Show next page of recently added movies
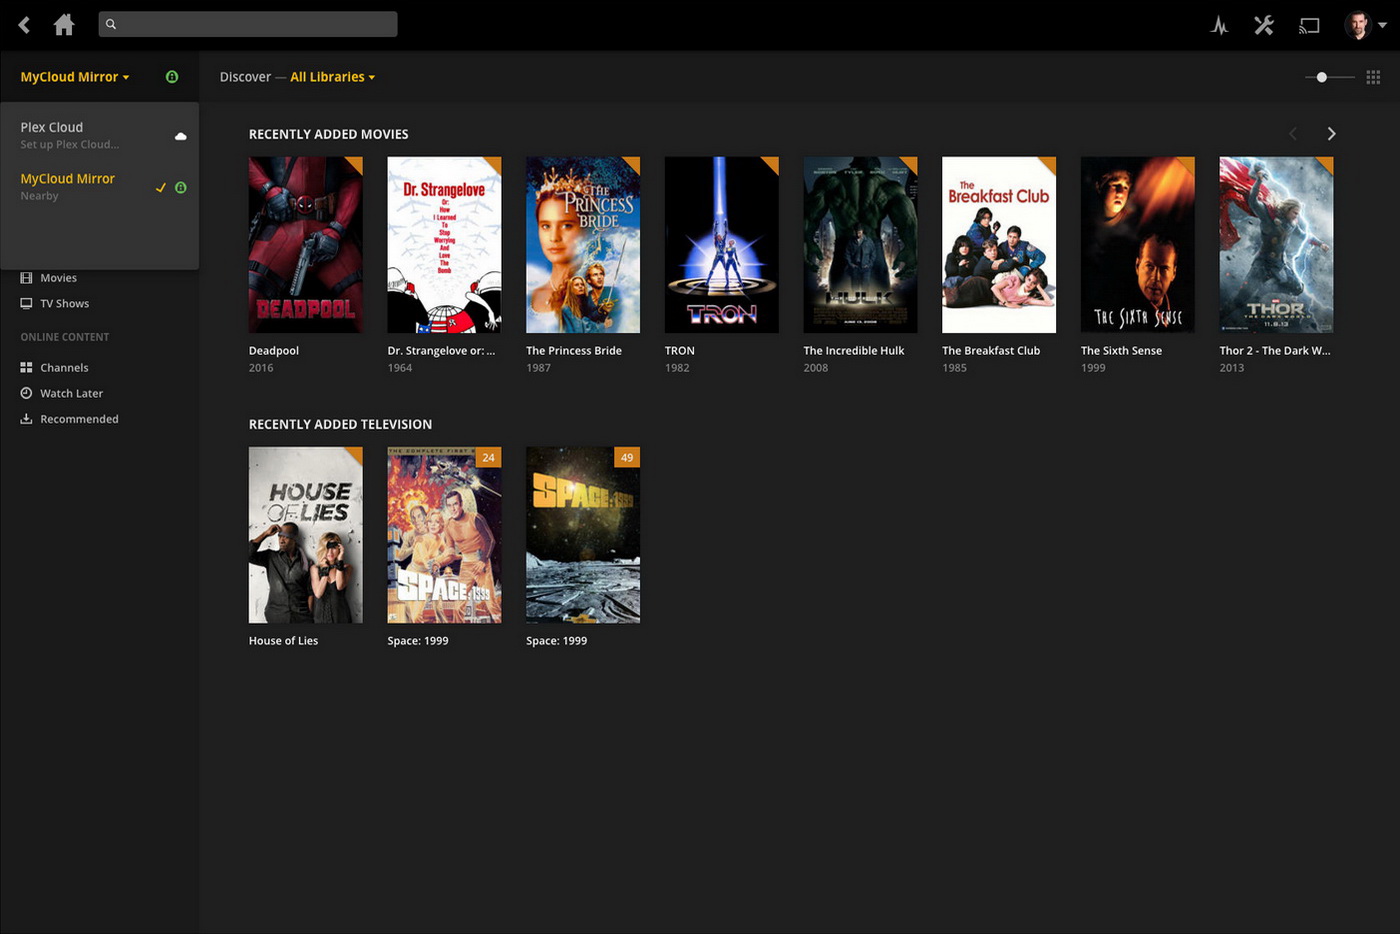The image size is (1400, 934). coord(1331,134)
